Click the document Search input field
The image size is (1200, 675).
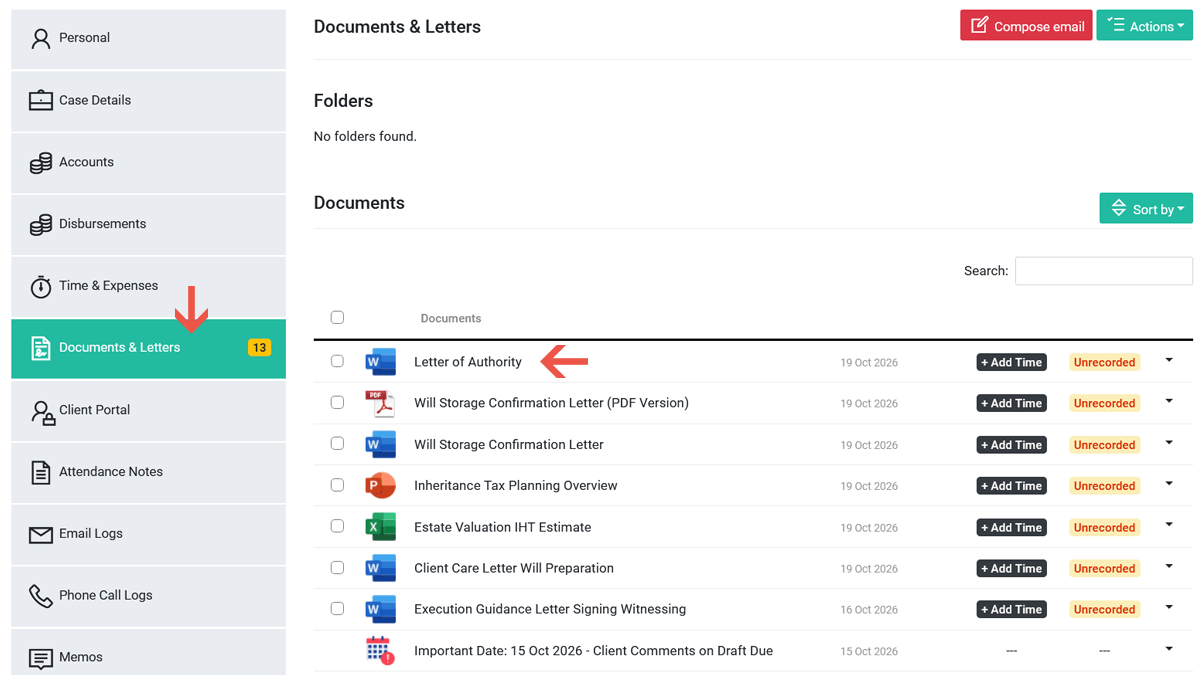(x=1104, y=271)
